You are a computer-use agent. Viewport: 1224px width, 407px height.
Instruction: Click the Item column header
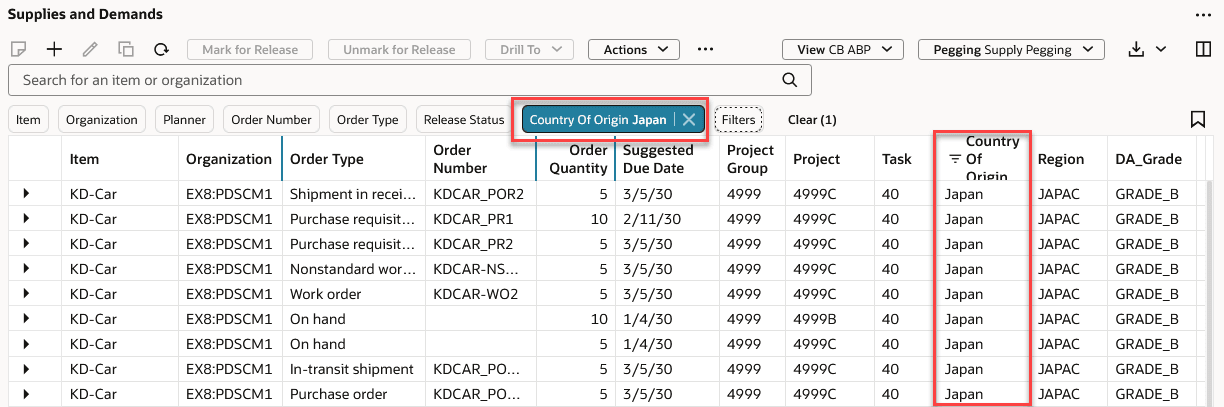120,159
